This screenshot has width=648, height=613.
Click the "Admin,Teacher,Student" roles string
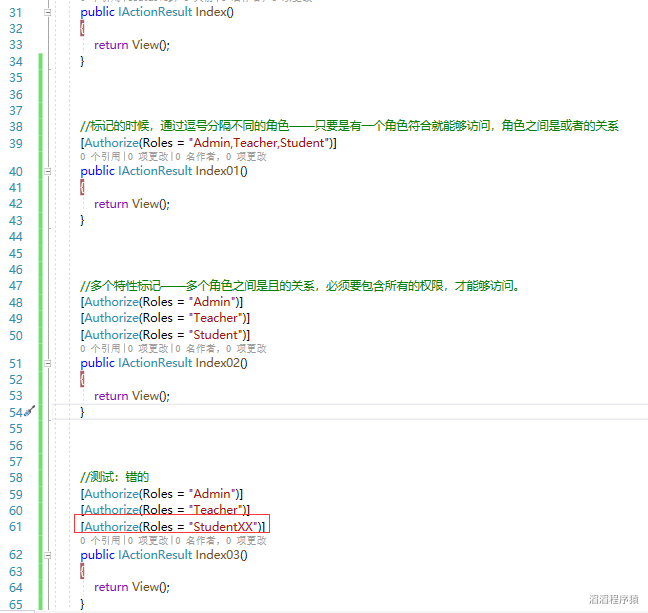point(259,143)
